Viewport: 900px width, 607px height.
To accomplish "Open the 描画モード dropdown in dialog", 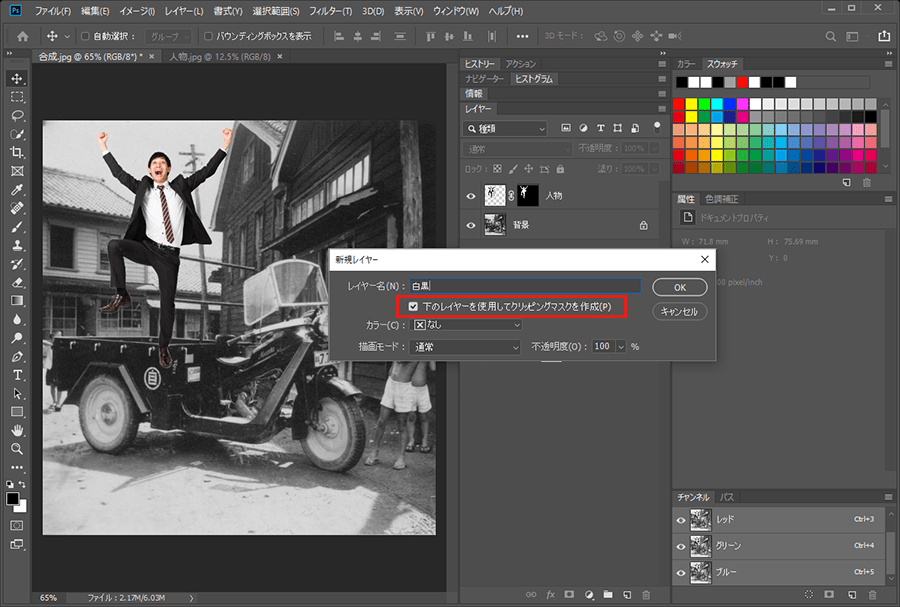I will (467, 346).
